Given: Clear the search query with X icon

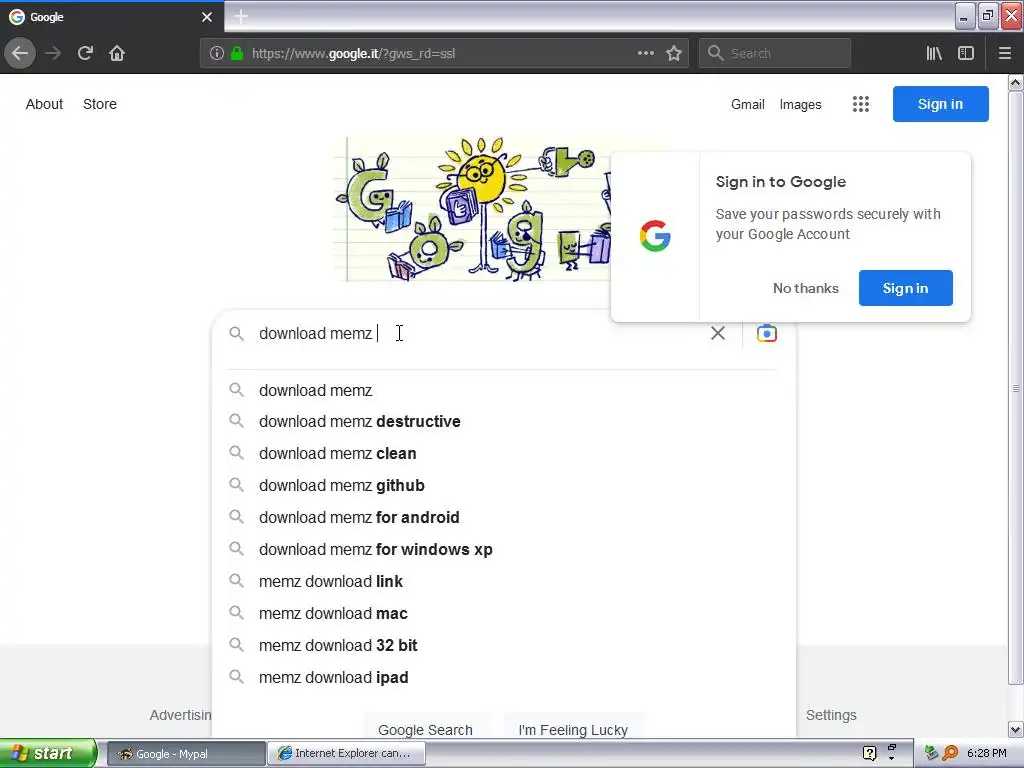Looking at the screenshot, I should [x=718, y=333].
